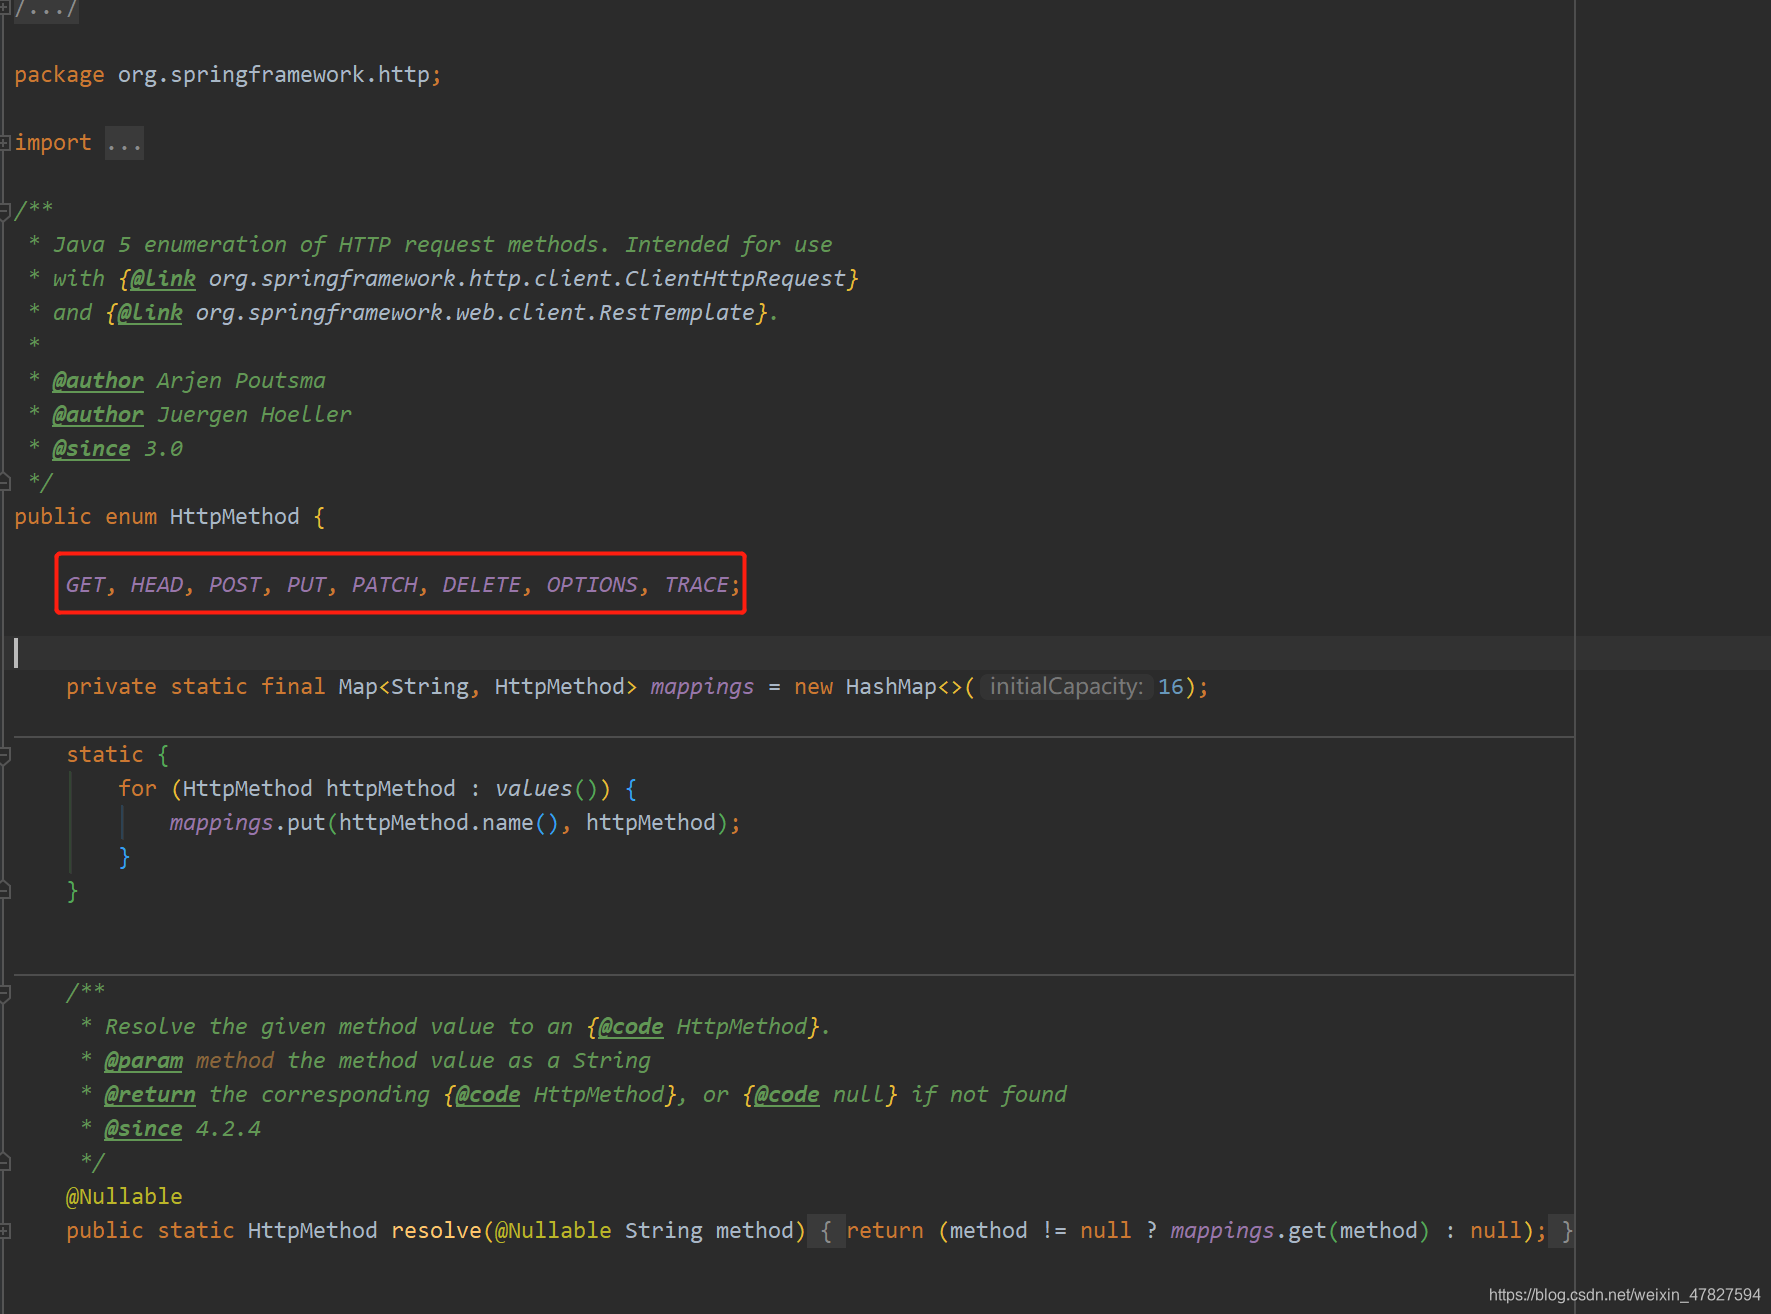Click the @since tag next to 3.0
This screenshot has width=1771, height=1314.
click(91, 449)
